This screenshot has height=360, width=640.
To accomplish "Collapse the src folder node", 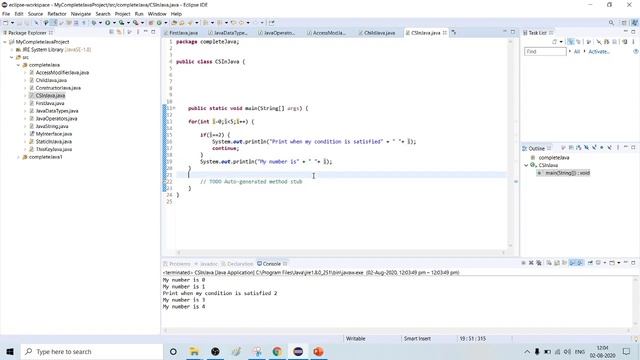I will click(x=12, y=58).
